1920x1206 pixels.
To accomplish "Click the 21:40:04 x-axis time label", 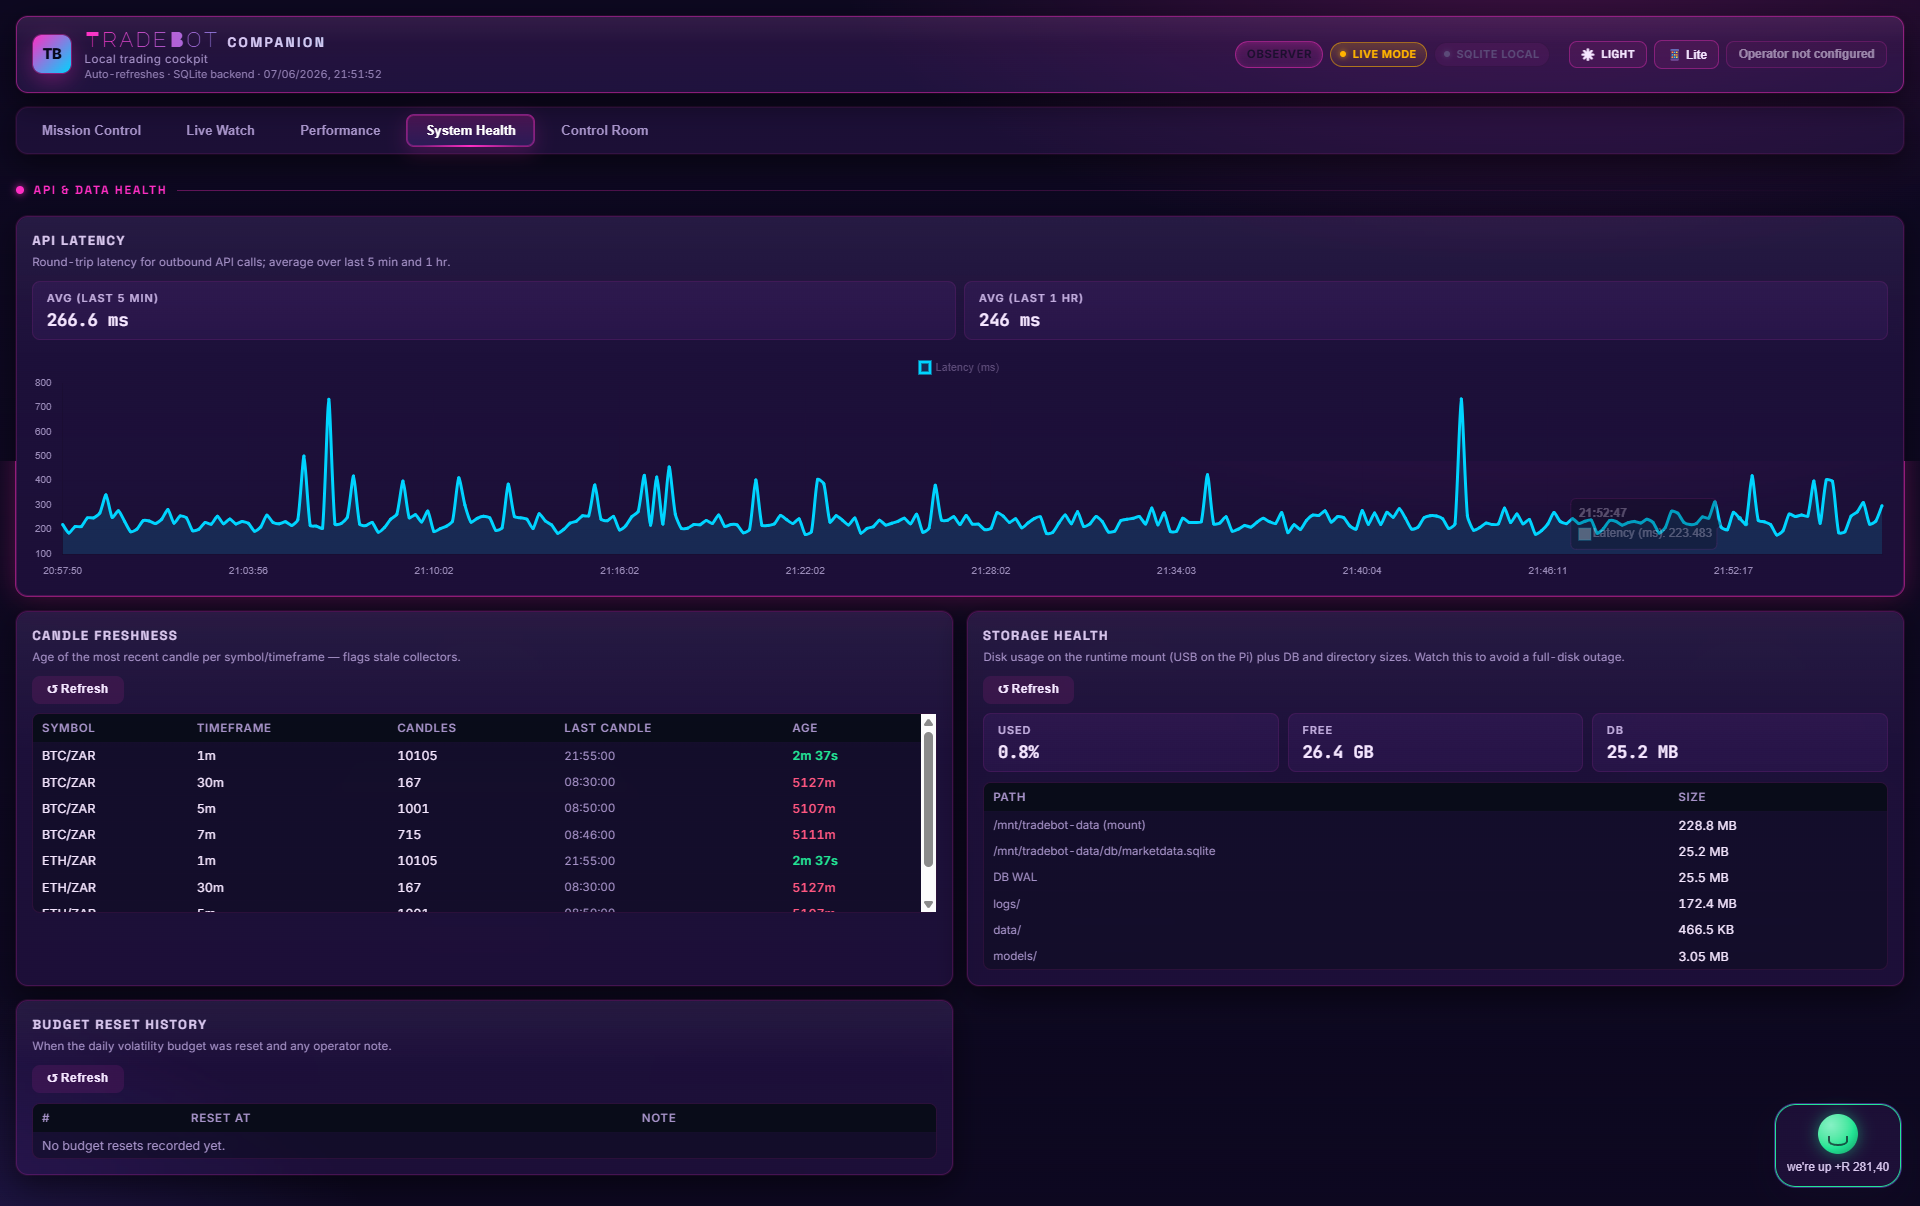I will click(1362, 571).
